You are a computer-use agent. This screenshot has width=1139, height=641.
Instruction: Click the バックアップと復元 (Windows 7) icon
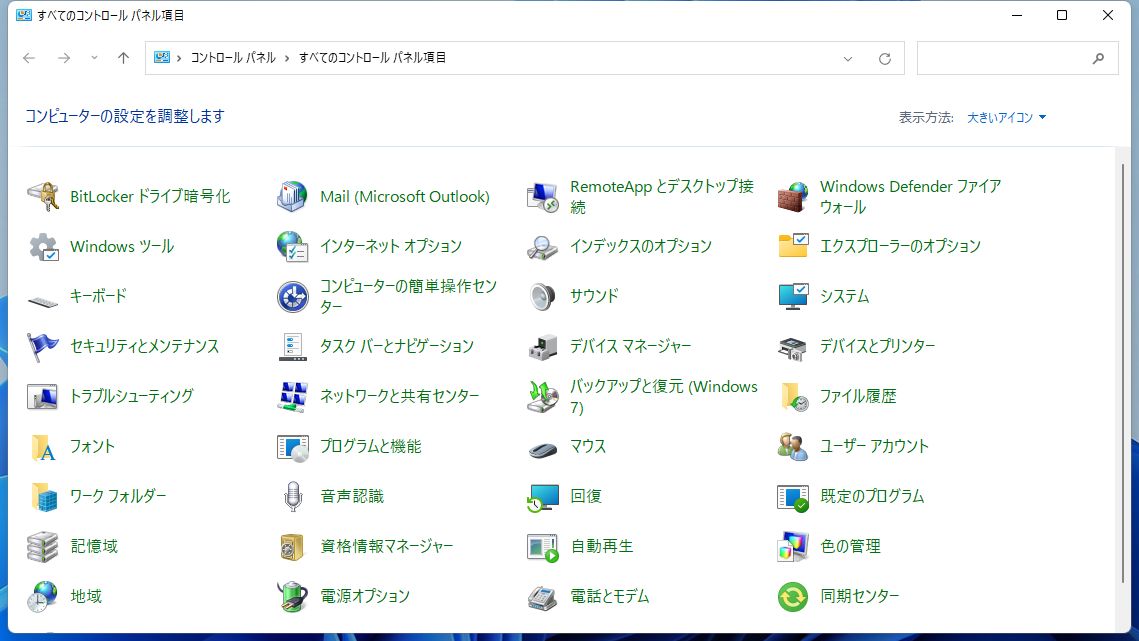(543, 396)
